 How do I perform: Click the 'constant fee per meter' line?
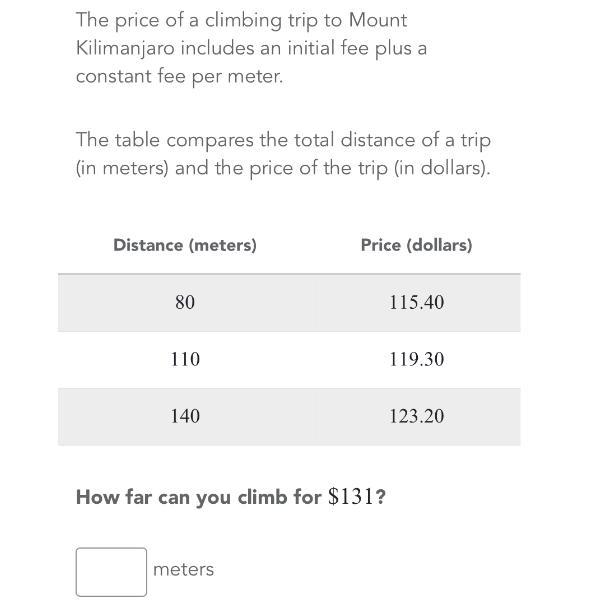[179, 76]
